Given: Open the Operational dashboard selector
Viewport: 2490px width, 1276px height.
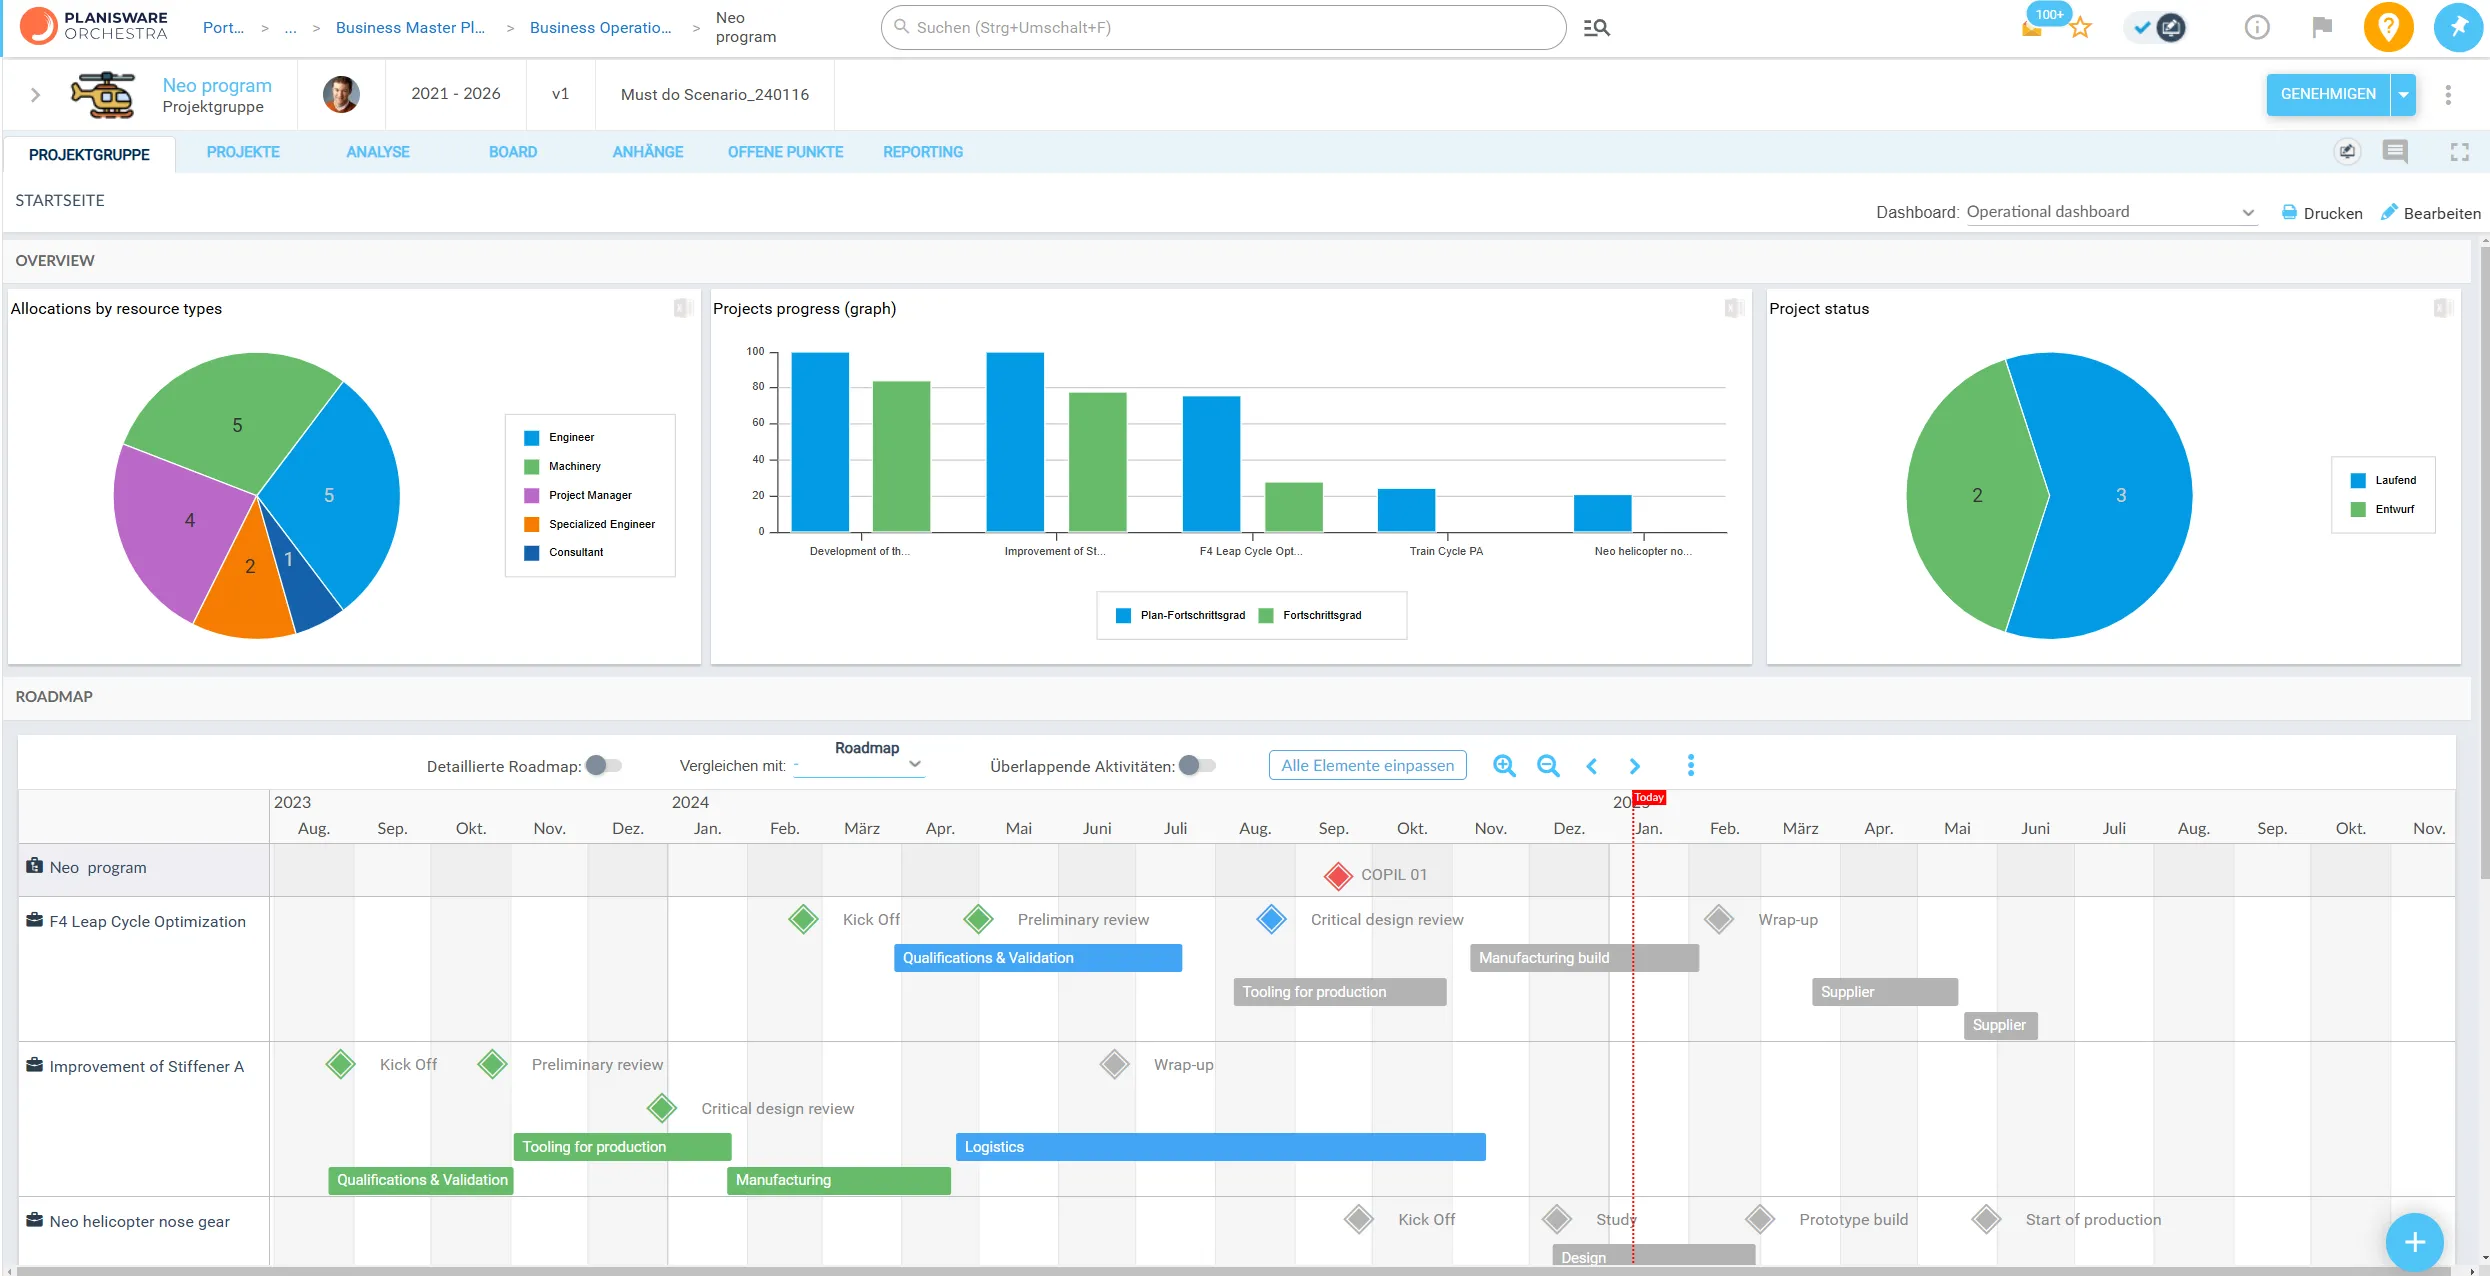Looking at the screenshot, I should coord(2111,211).
